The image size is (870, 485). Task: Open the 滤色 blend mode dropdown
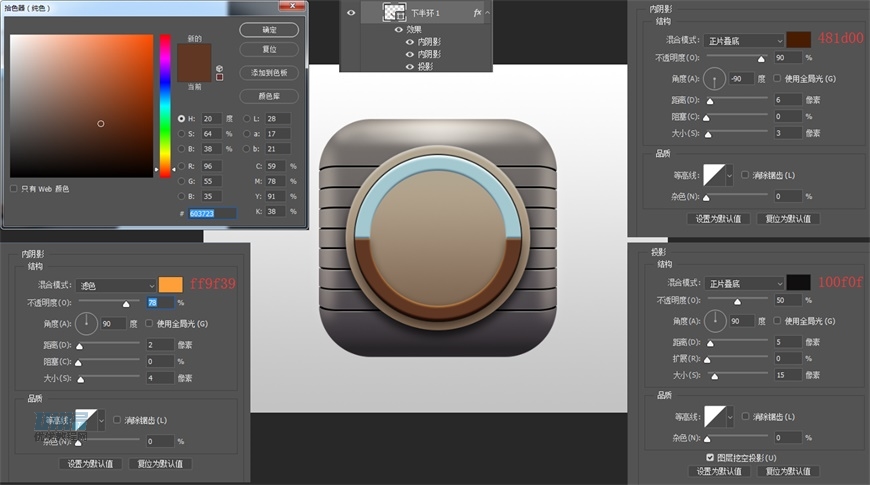coord(116,285)
